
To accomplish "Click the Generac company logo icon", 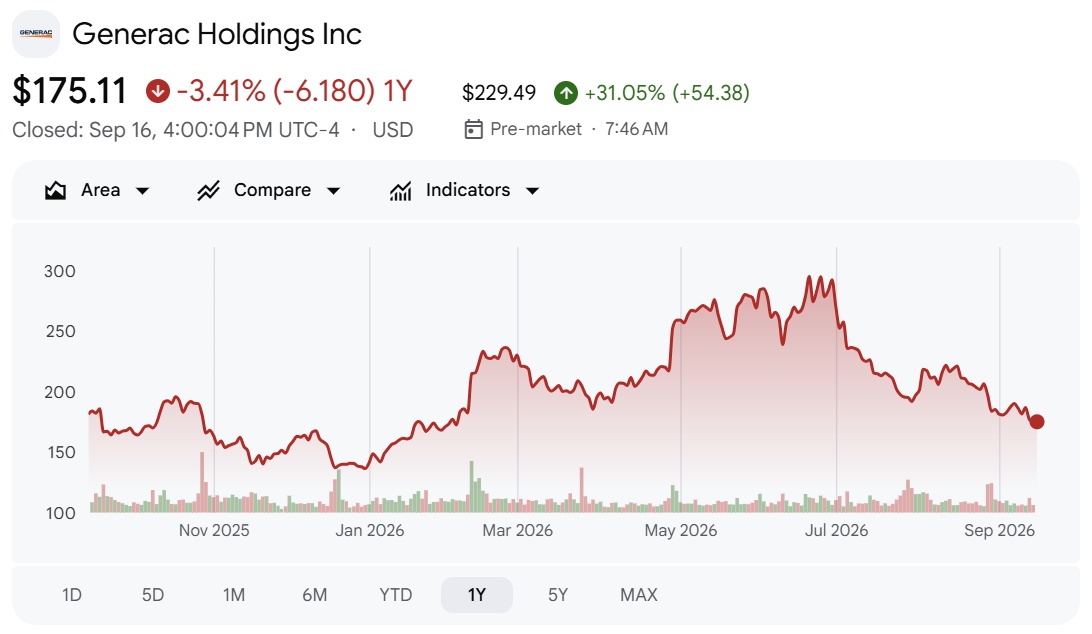I will tap(36, 33).
